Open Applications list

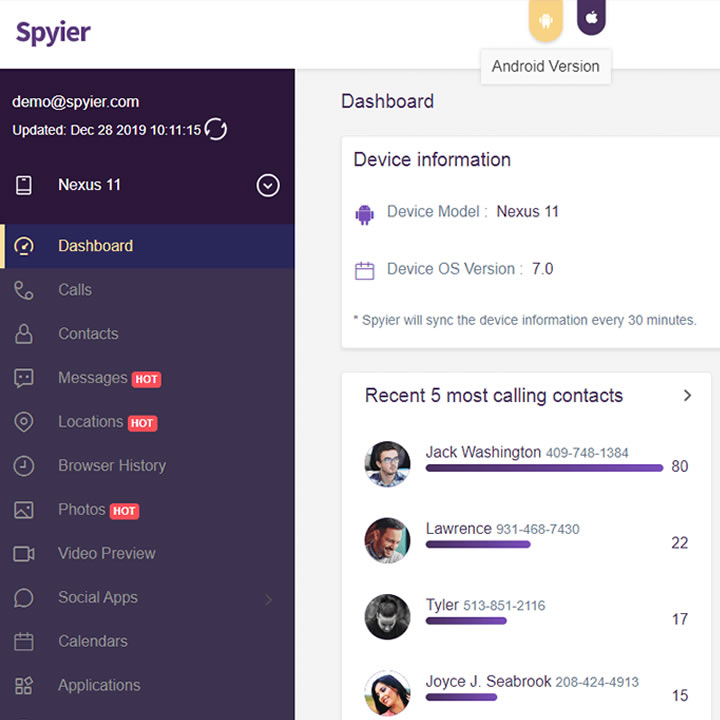click(x=147, y=686)
